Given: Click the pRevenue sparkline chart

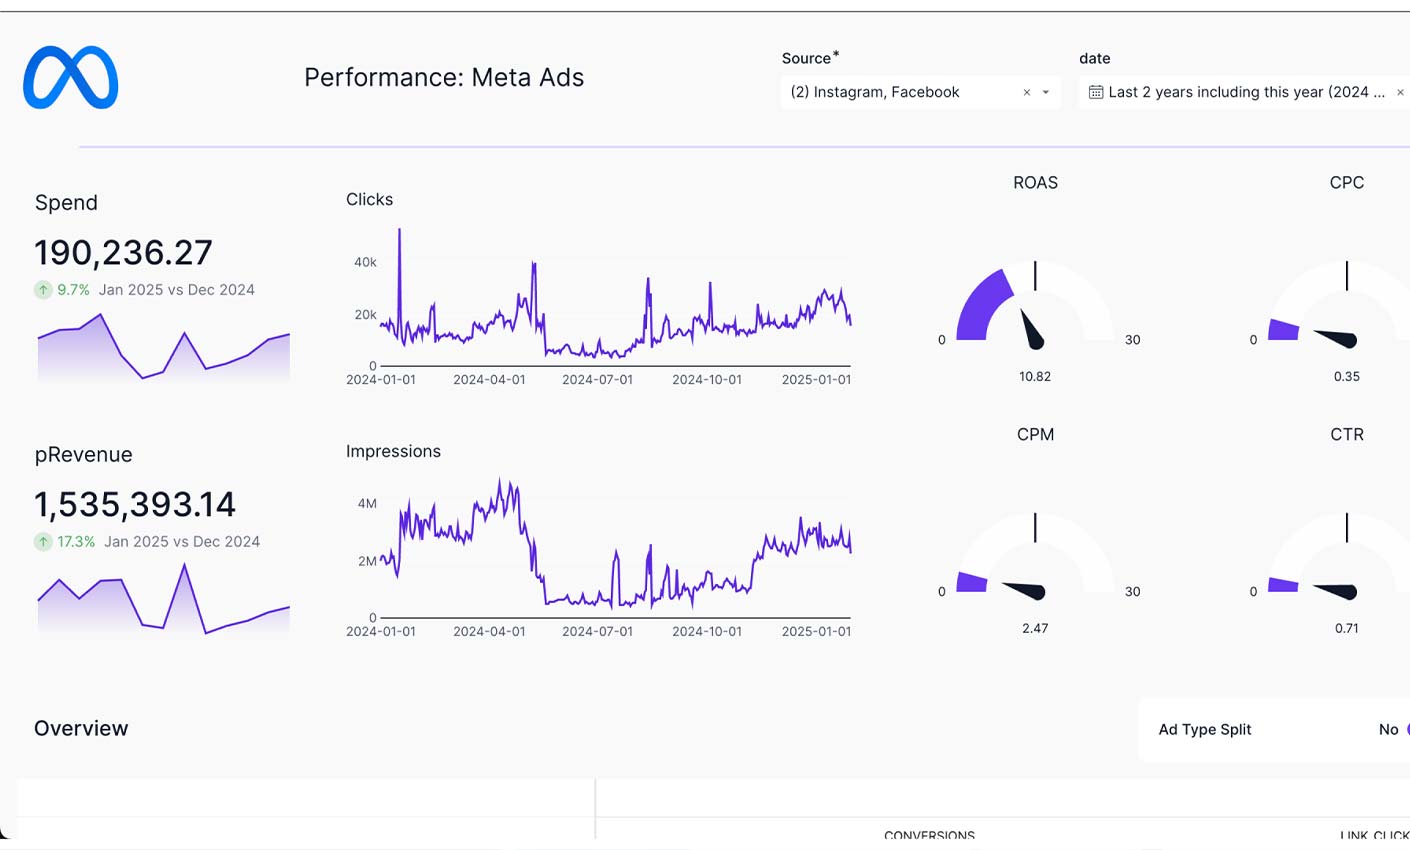Looking at the screenshot, I should (163, 602).
